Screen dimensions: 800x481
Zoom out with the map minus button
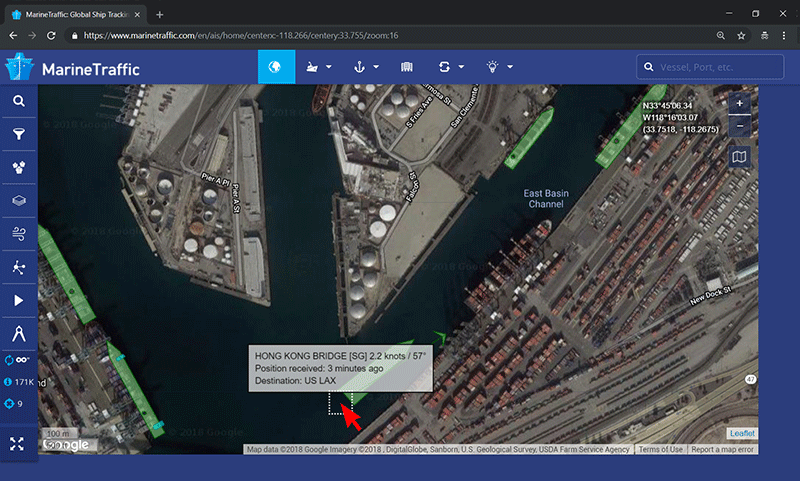[740, 125]
